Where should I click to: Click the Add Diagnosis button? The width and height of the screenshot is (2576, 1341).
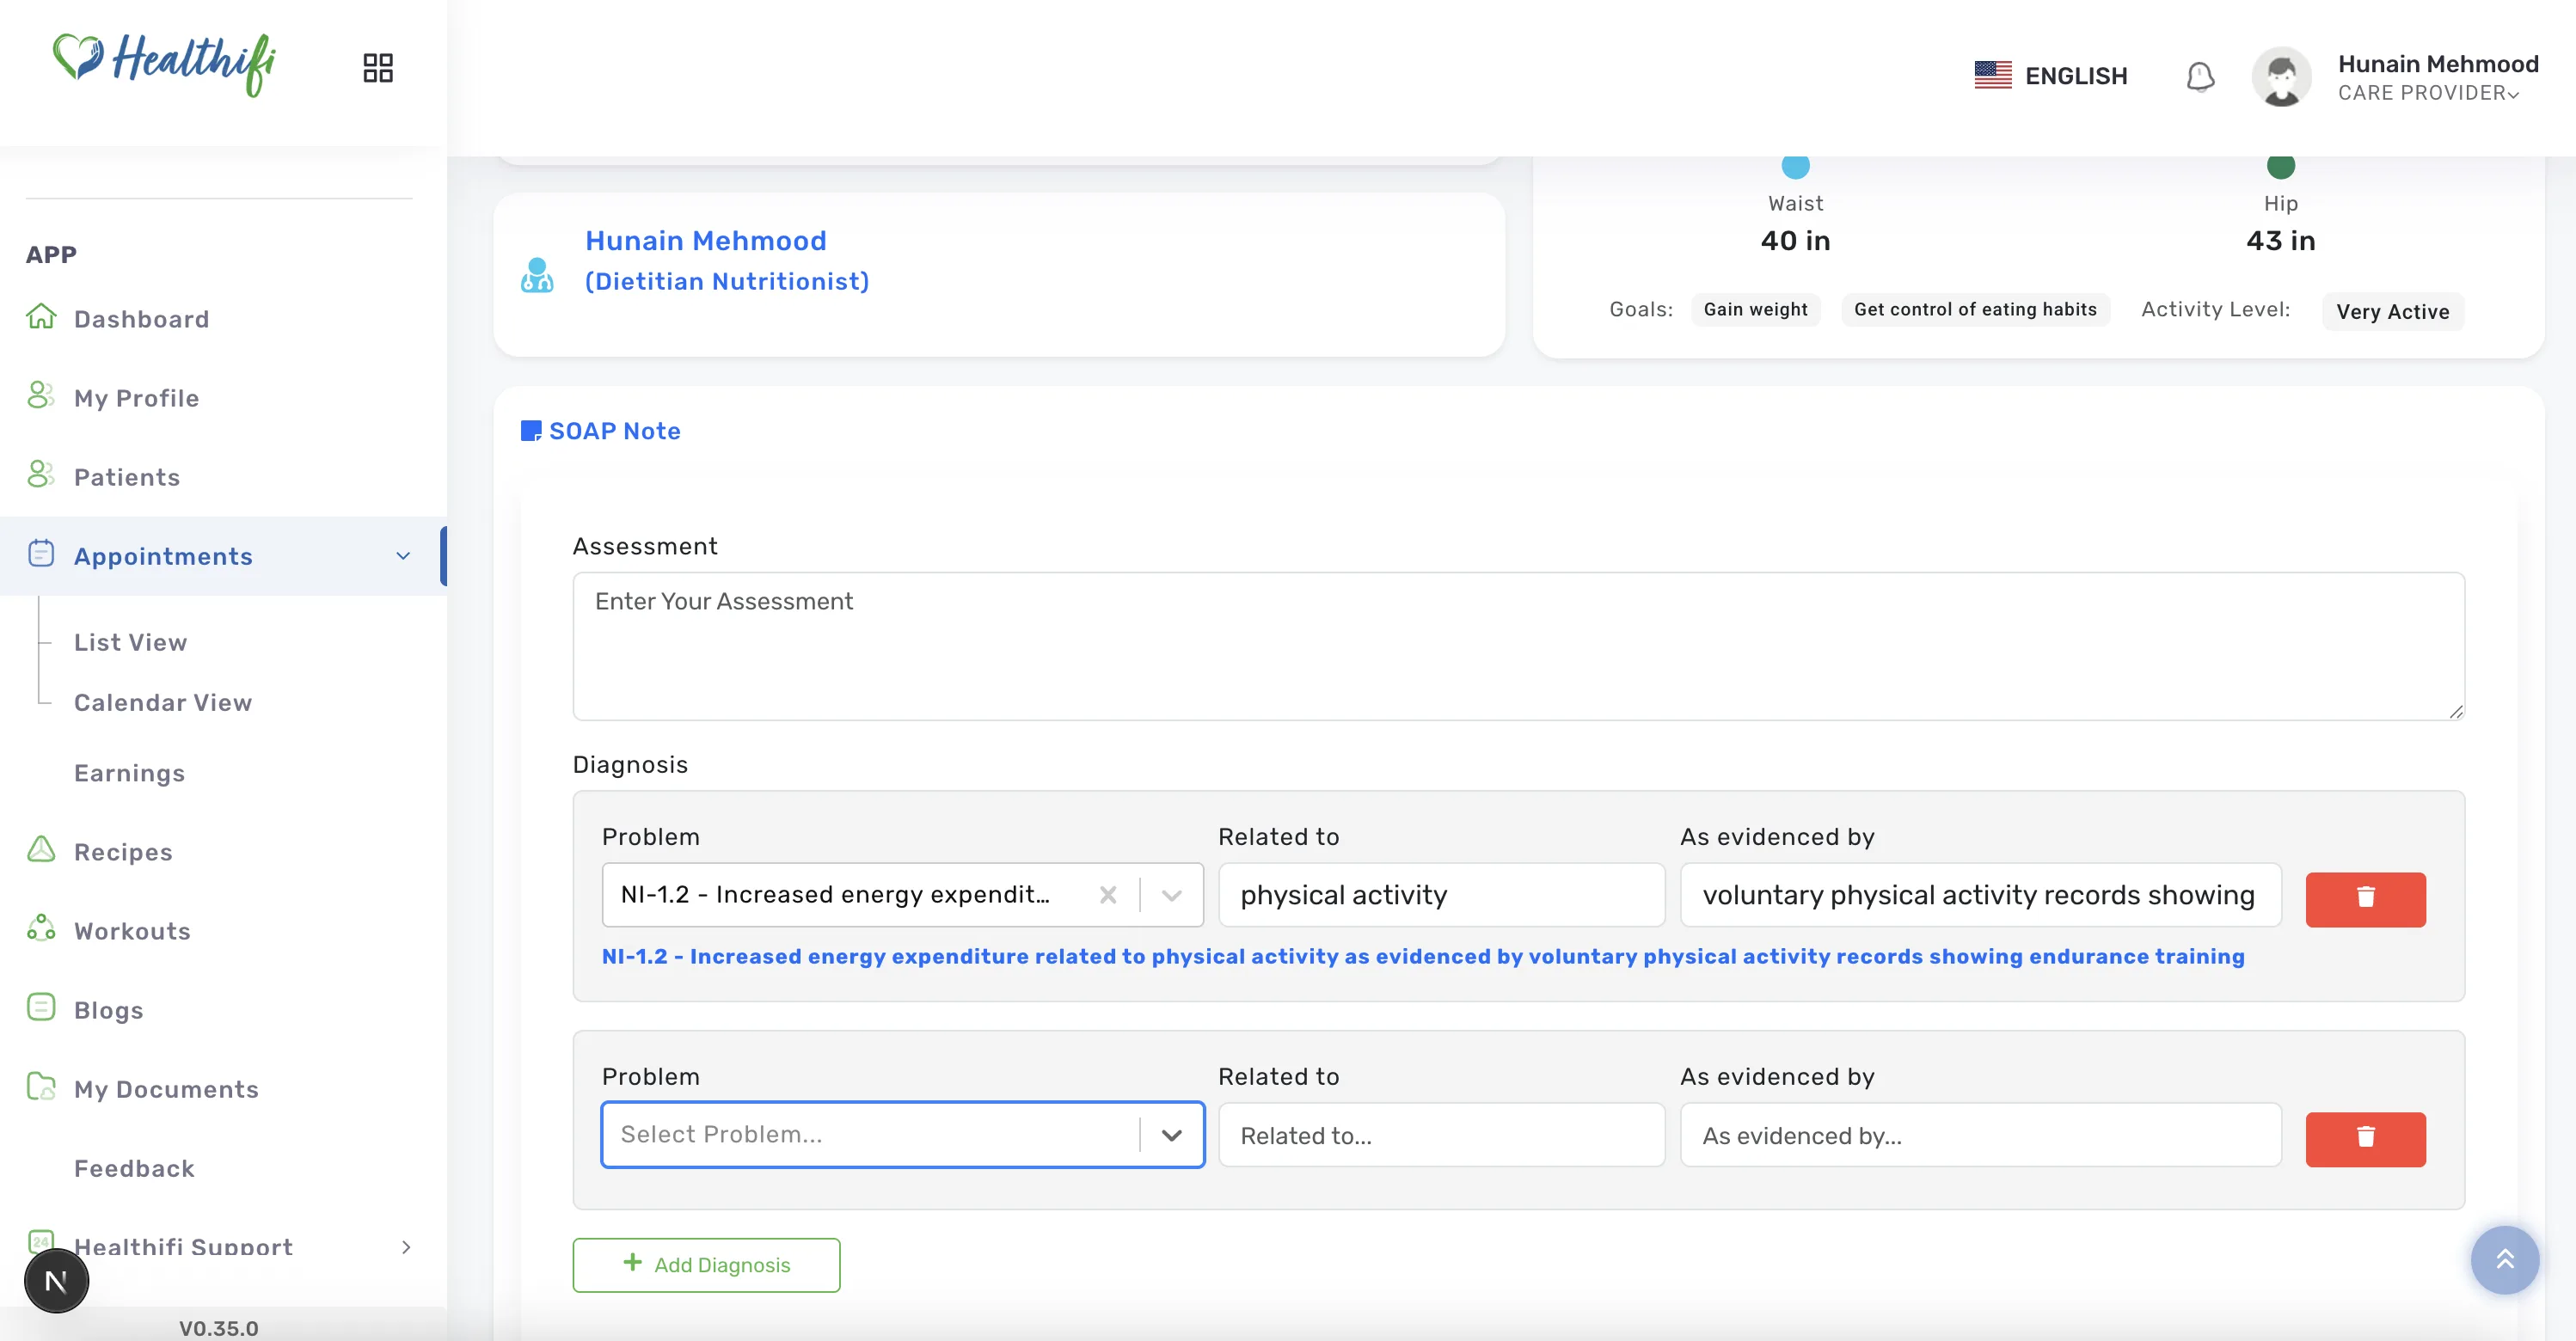(x=706, y=1265)
